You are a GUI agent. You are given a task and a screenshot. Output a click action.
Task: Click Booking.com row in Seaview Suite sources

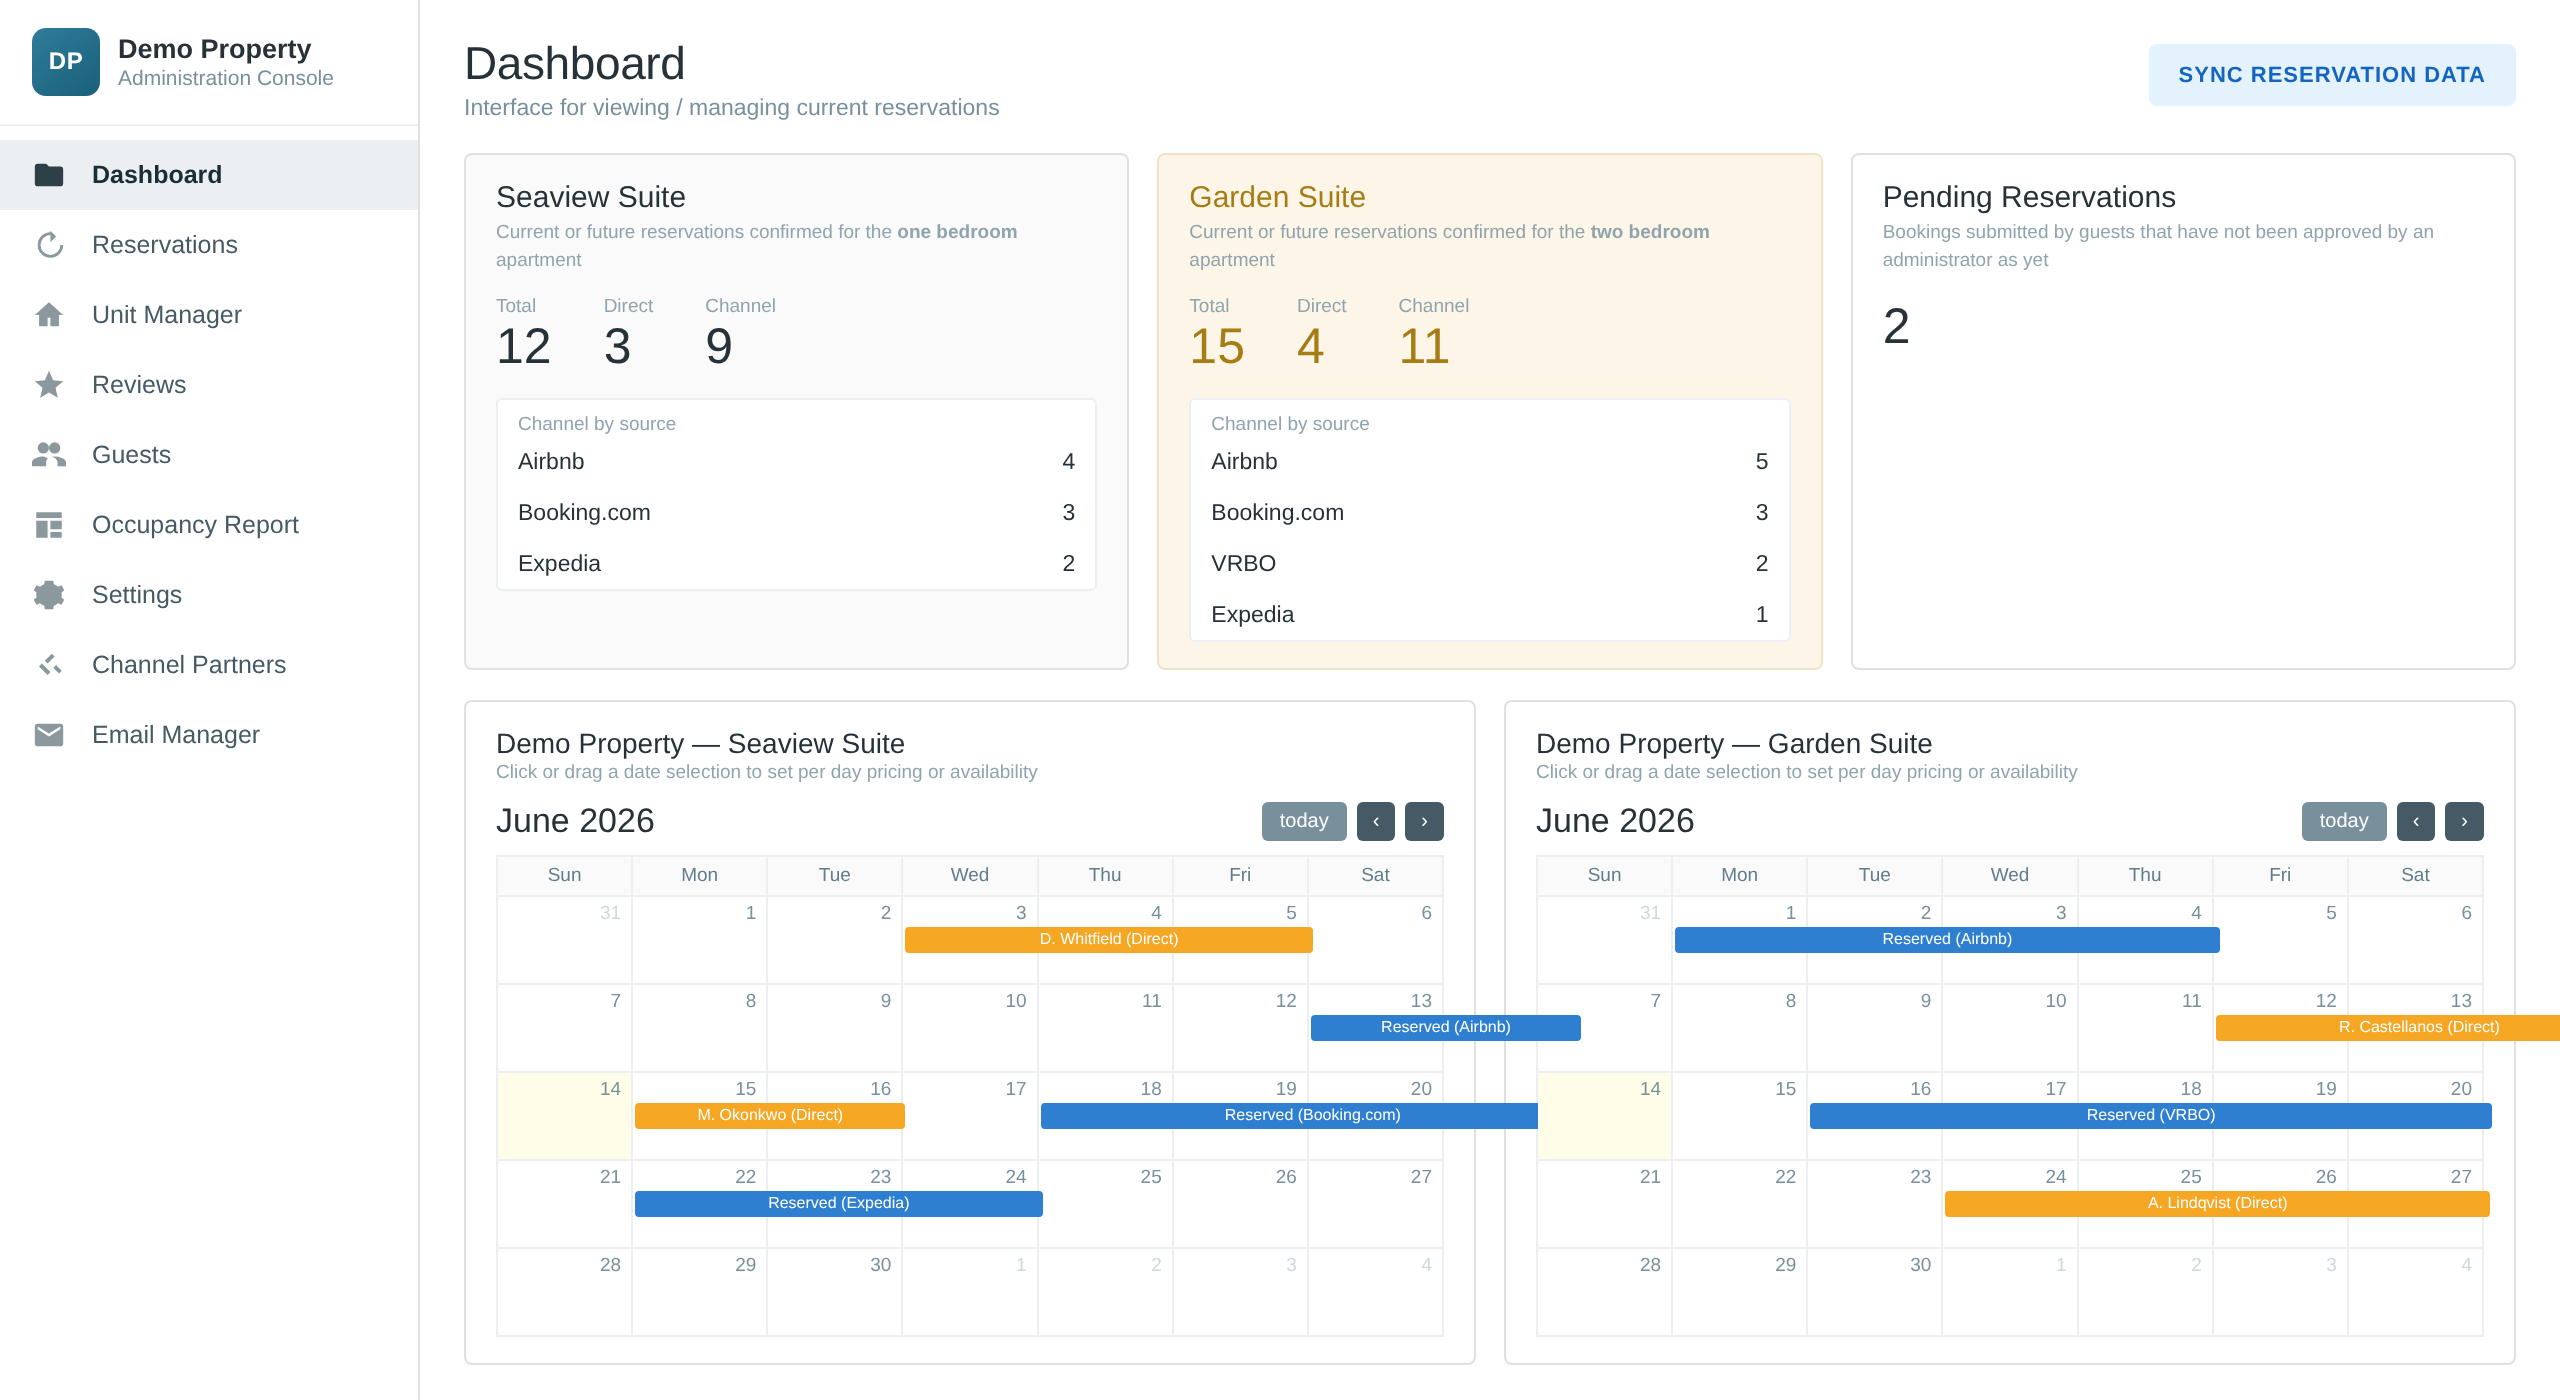(x=796, y=512)
